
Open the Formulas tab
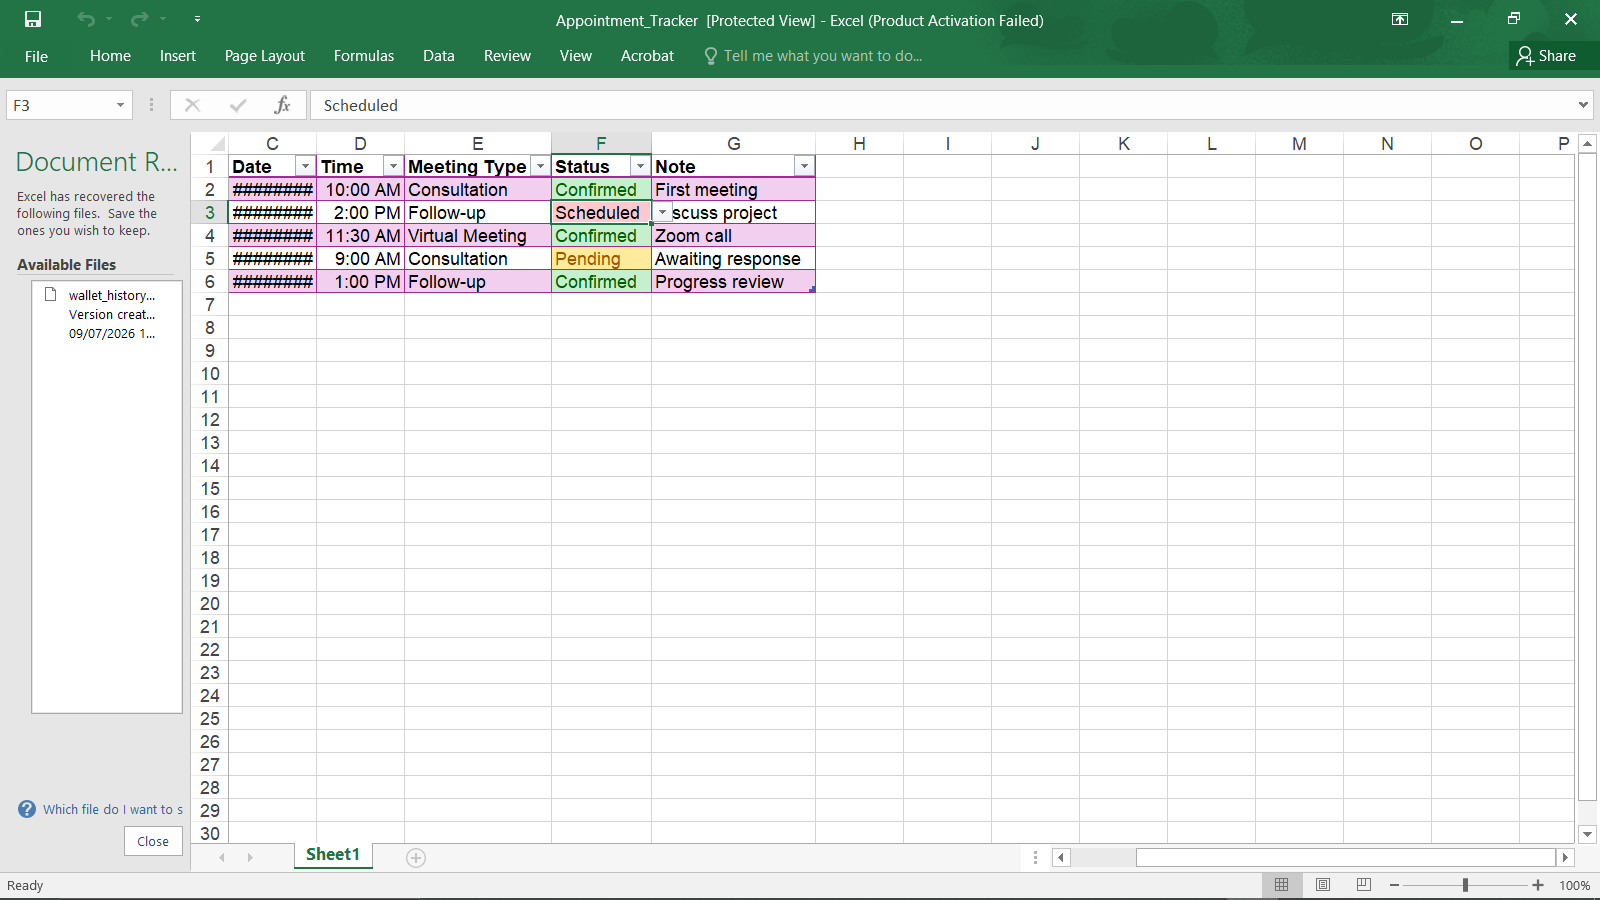pos(364,56)
